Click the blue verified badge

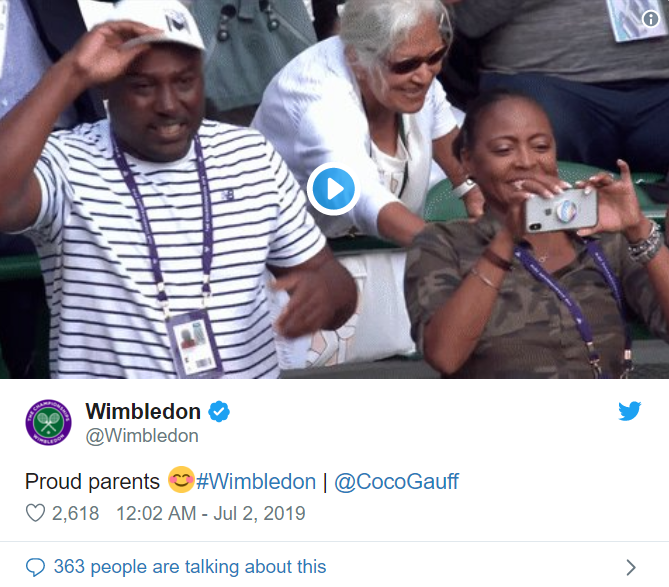pos(219,411)
